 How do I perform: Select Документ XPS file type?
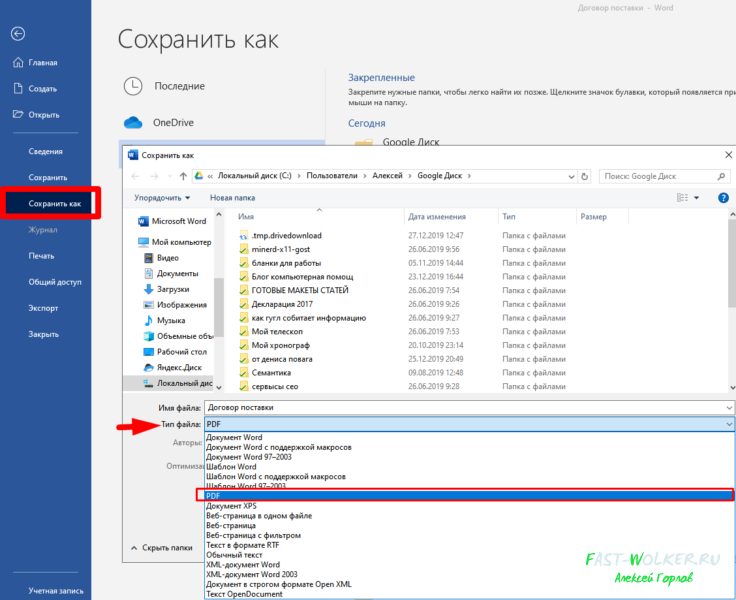pyautogui.click(x=231, y=506)
